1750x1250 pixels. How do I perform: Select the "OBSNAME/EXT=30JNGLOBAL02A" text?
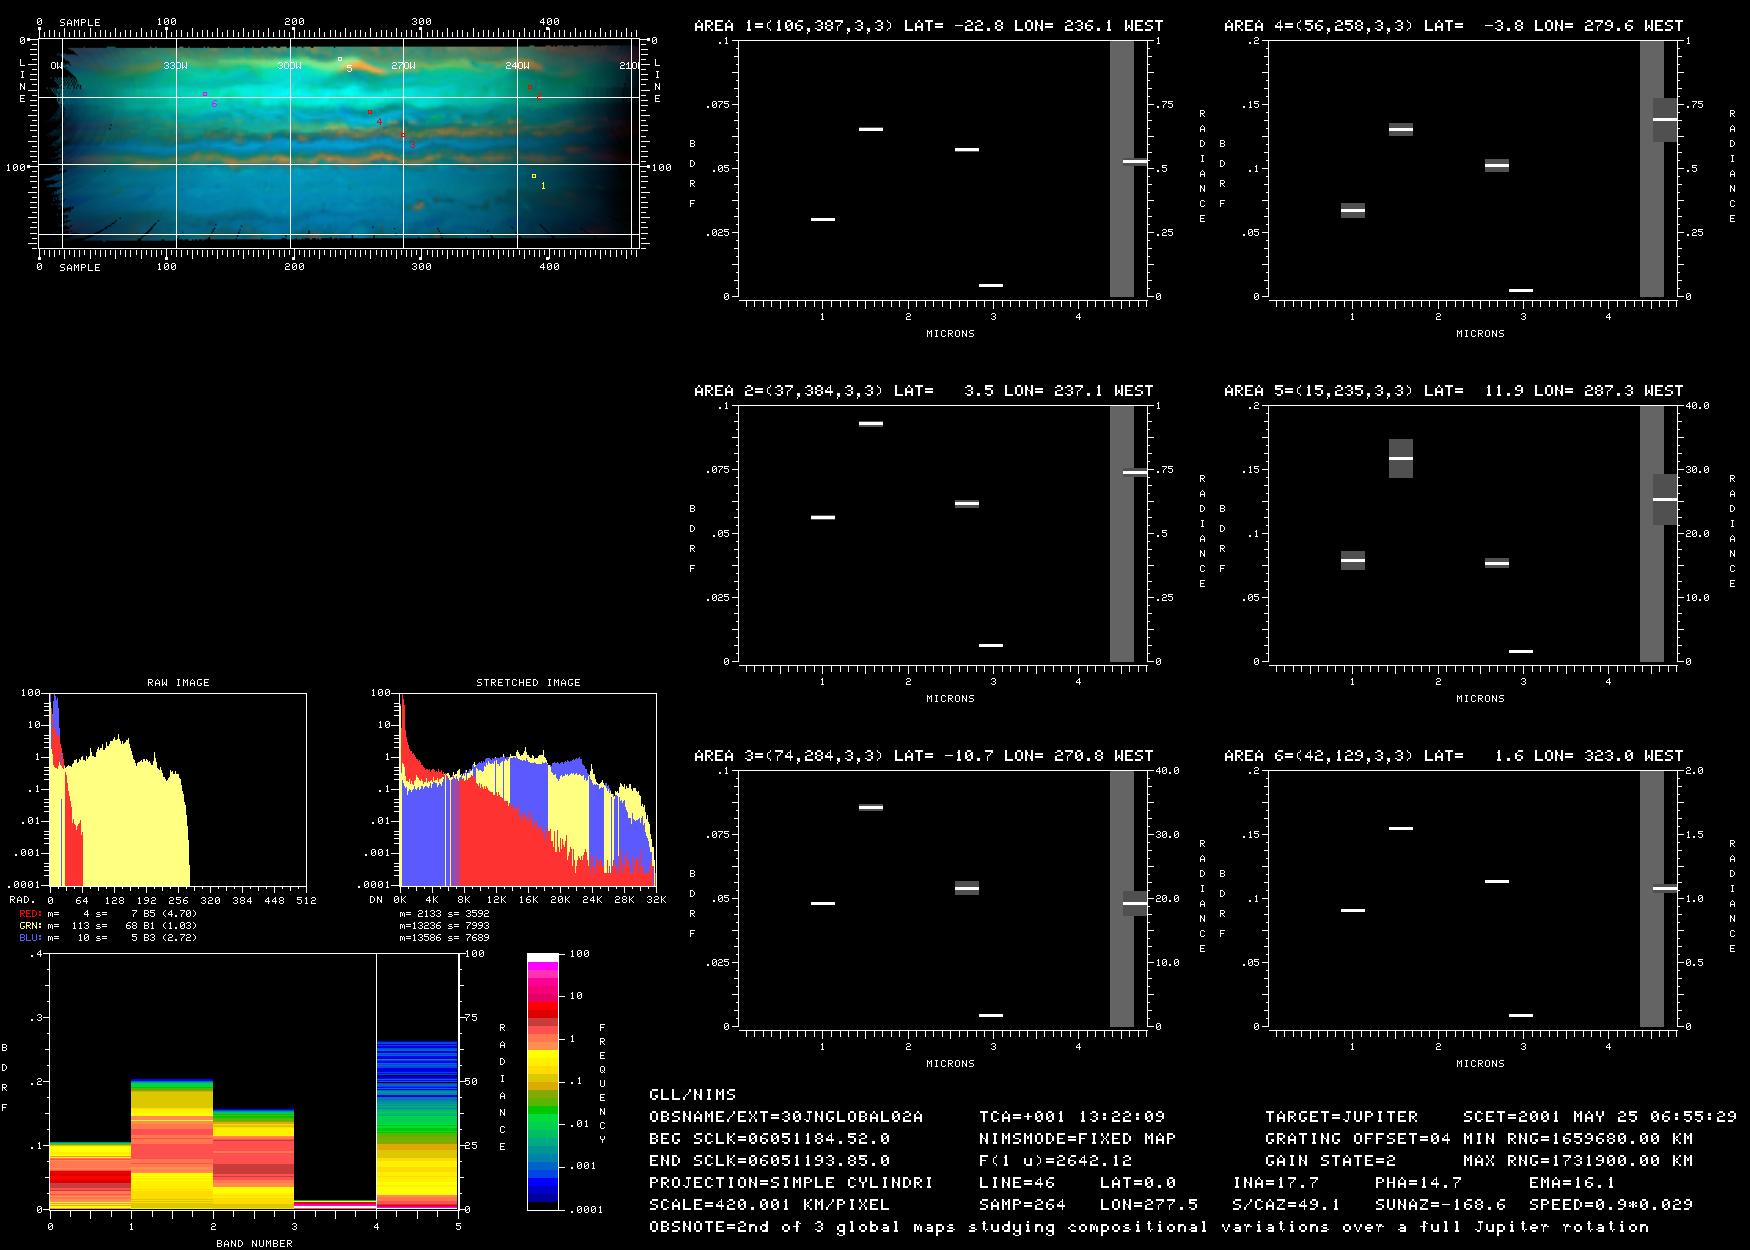tap(786, 1117)
